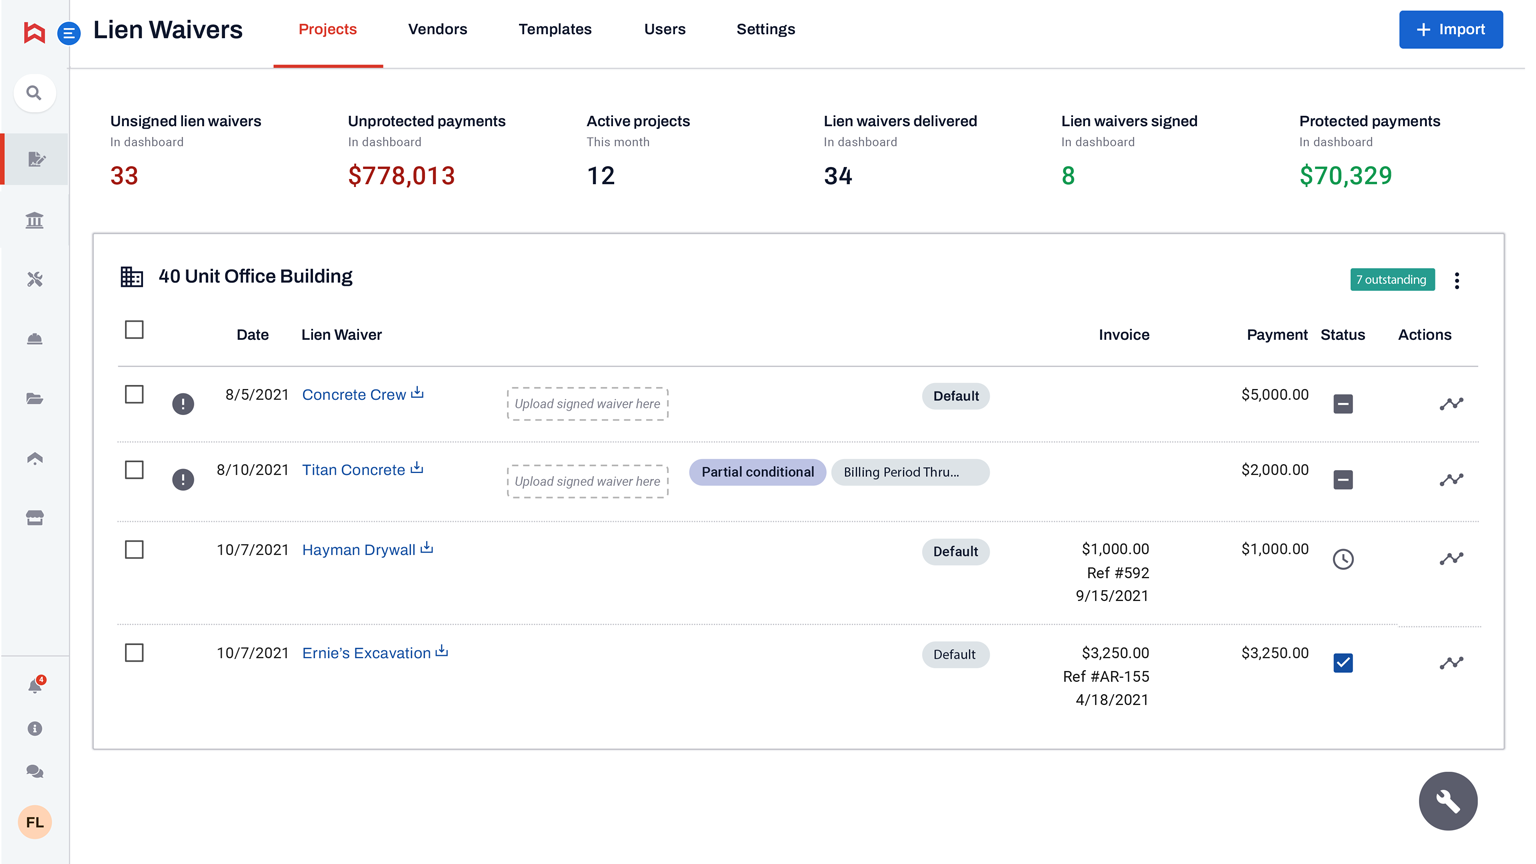This screenshot has width=1536, height=864.
Task: Click the Import button
Action: tap(1450, 30)
